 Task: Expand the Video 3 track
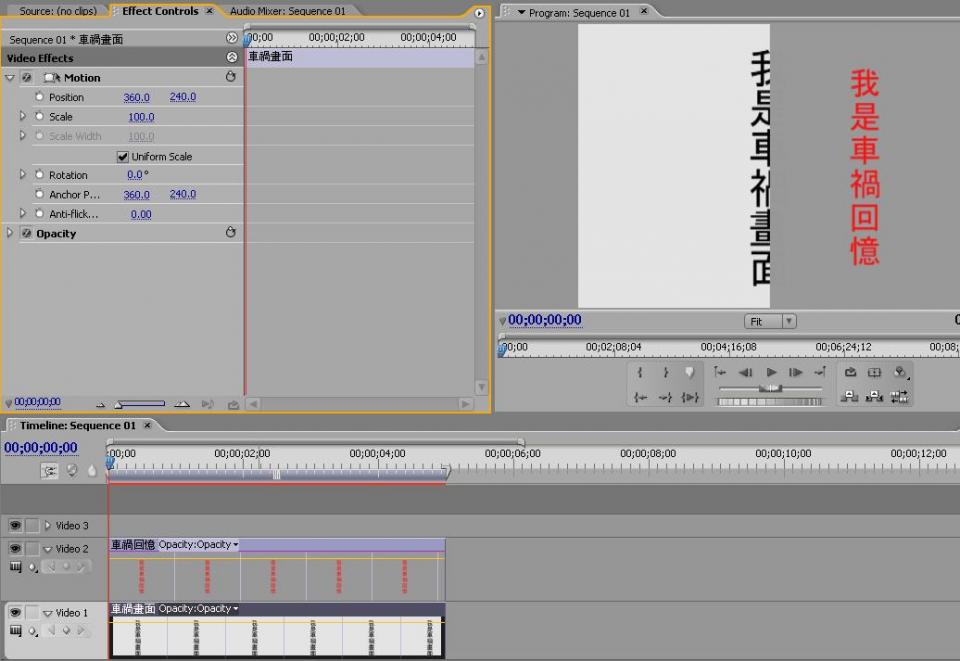(47, 526)
